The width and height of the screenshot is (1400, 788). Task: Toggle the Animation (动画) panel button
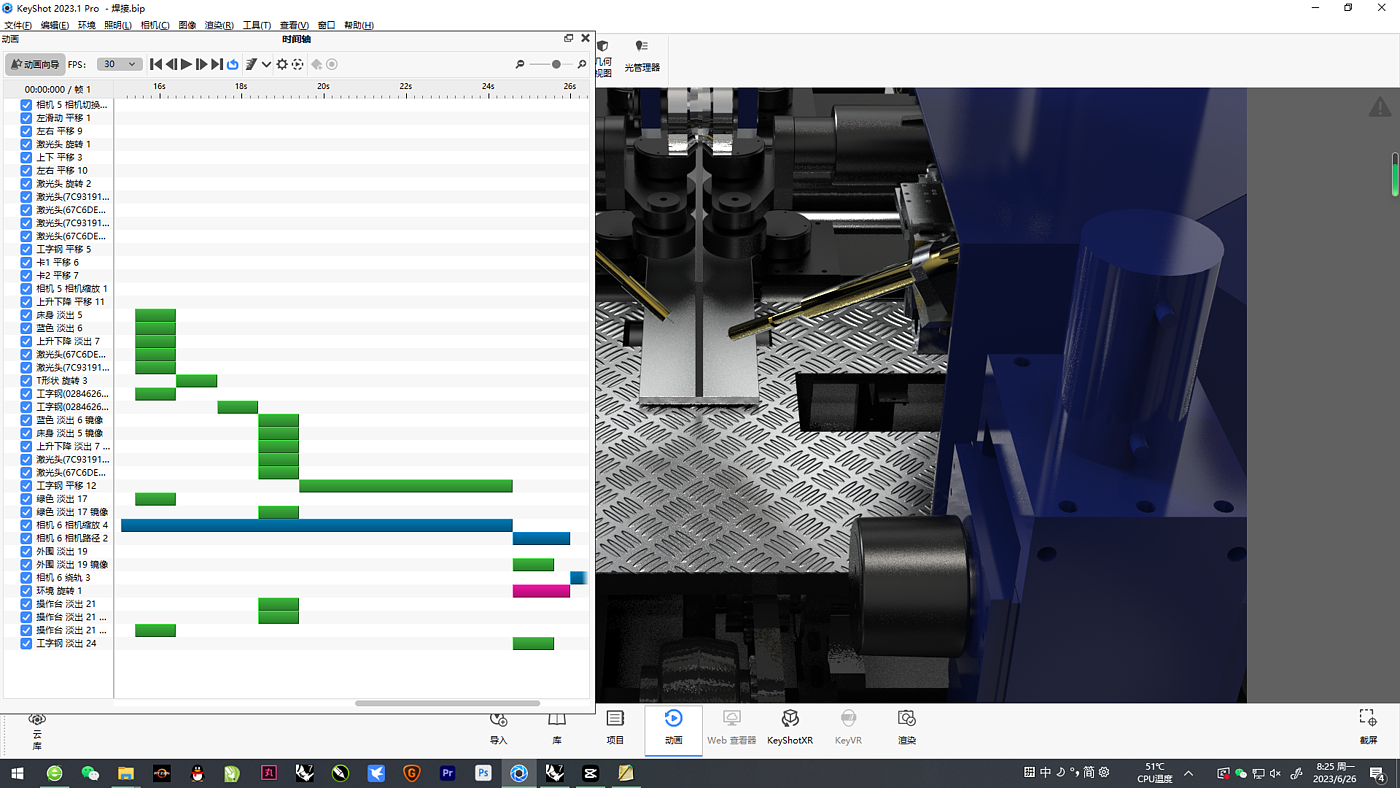click(x=673, y=730)
